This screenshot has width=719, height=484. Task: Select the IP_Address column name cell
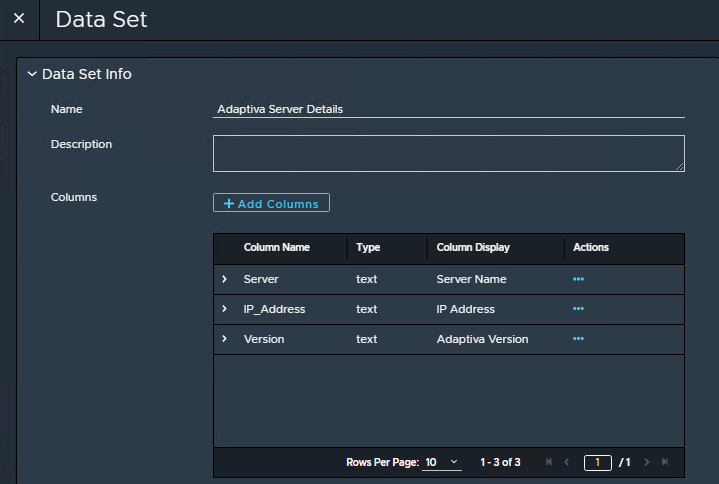(x=274, y=309)
